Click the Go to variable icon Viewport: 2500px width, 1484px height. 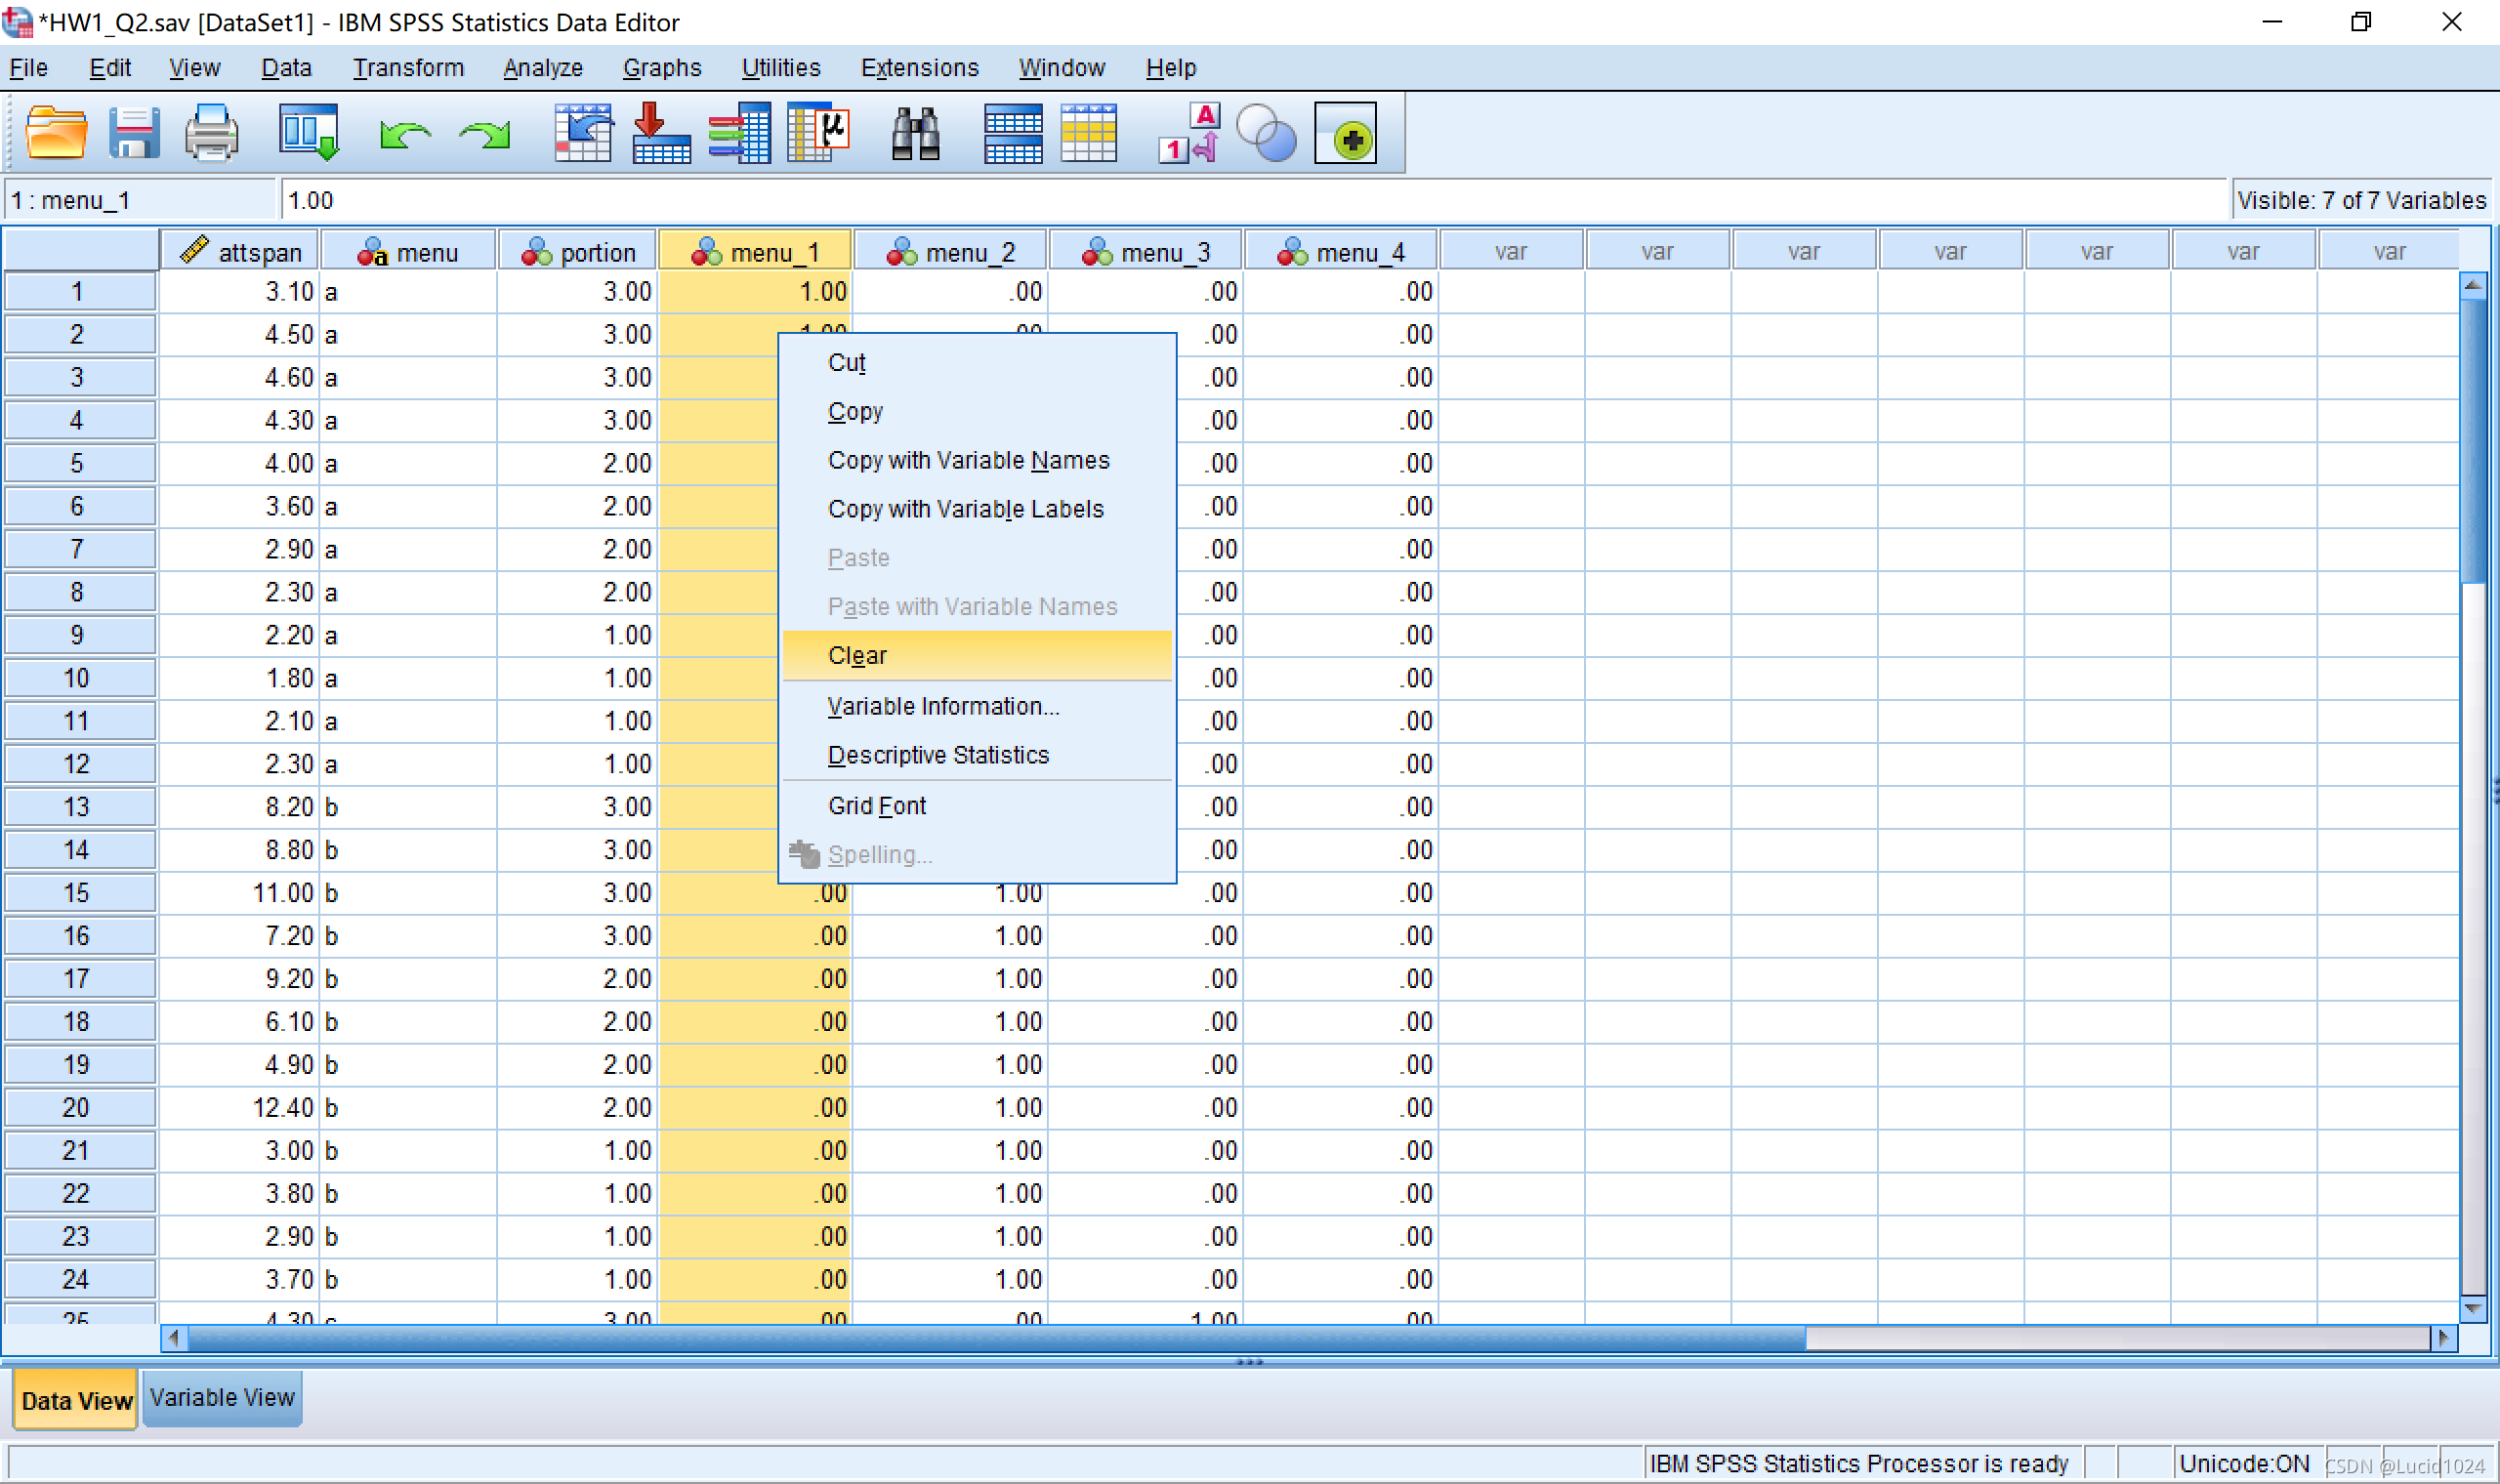[x=661, y=133]
